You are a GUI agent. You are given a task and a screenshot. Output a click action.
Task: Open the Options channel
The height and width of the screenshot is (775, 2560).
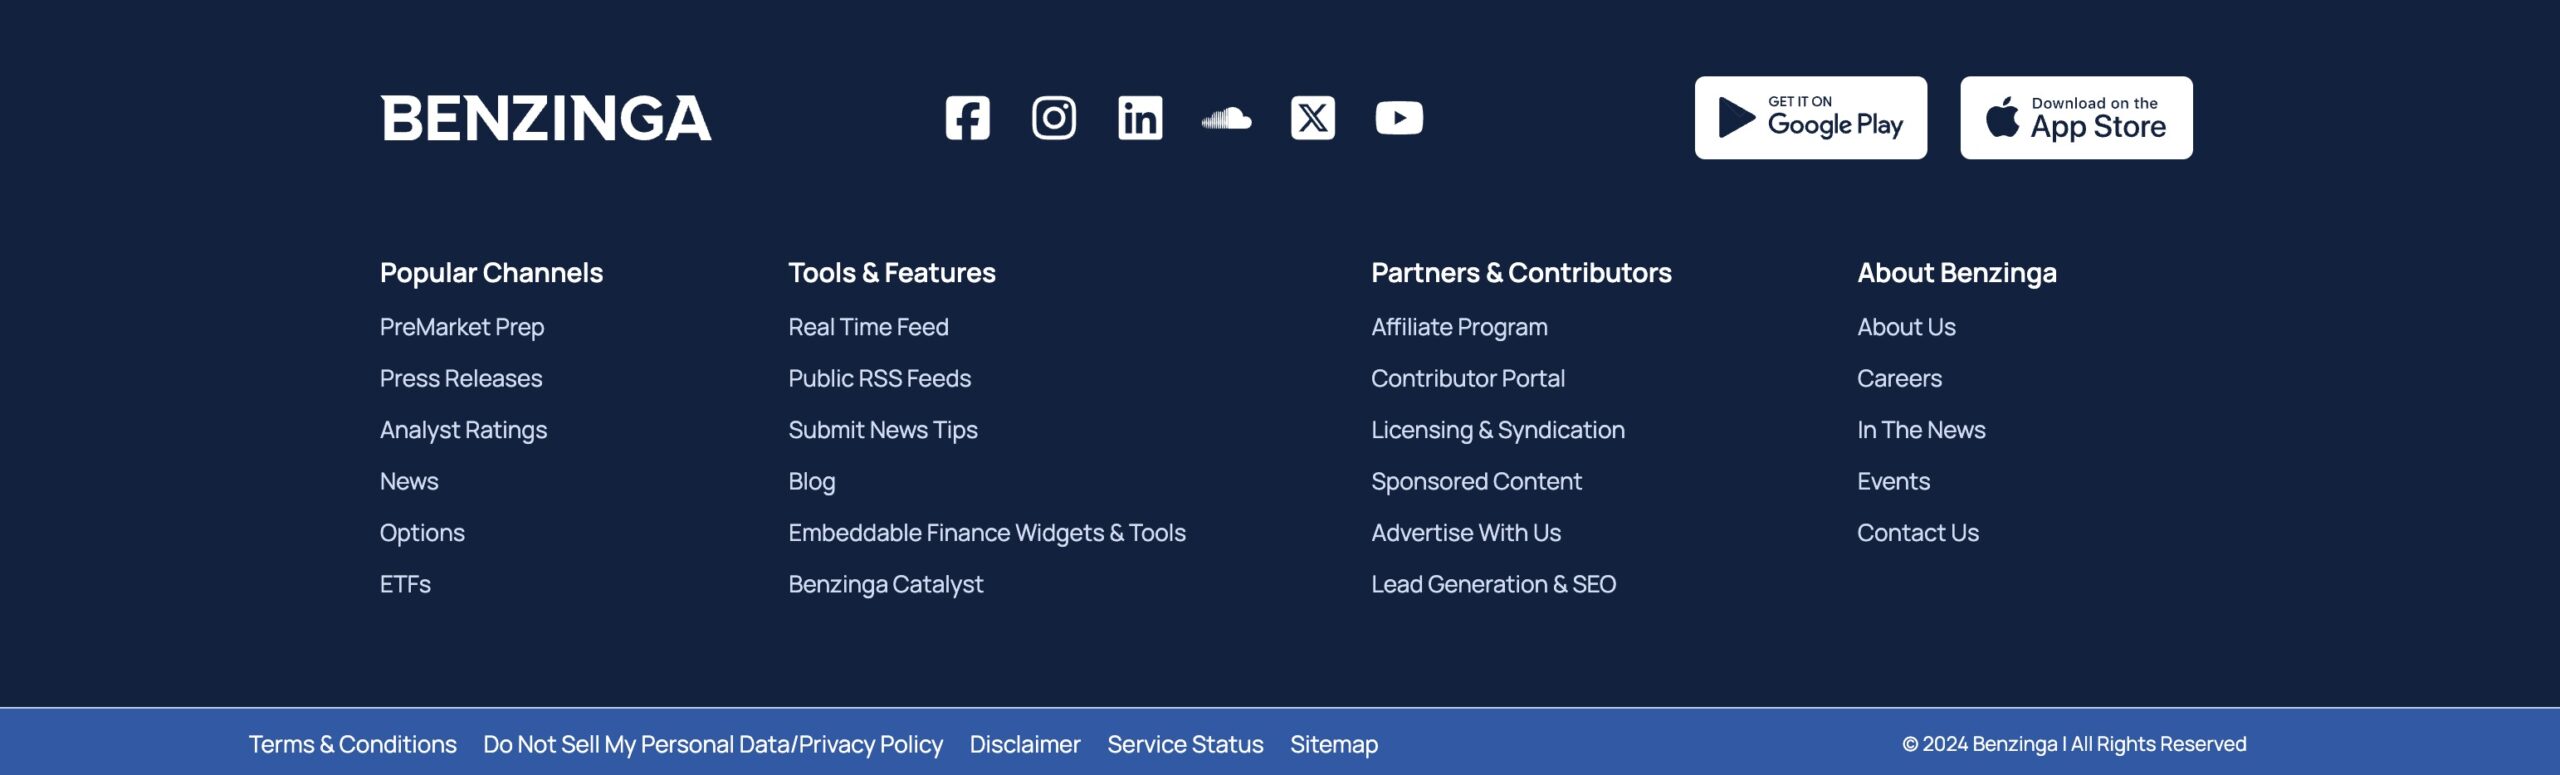tap(422, 533)
